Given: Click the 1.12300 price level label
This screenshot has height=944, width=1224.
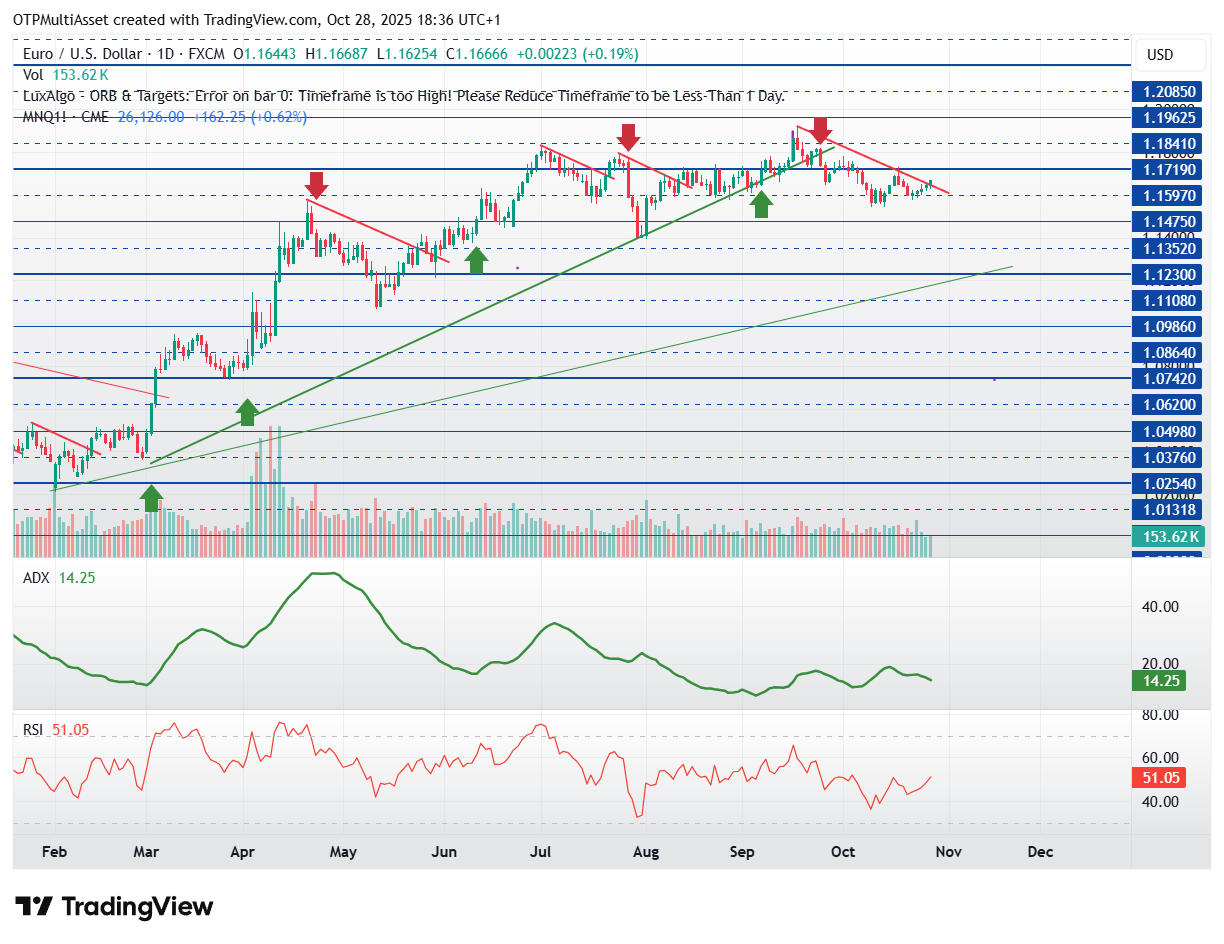Looking at the screenshot, I should (1169, 274).
